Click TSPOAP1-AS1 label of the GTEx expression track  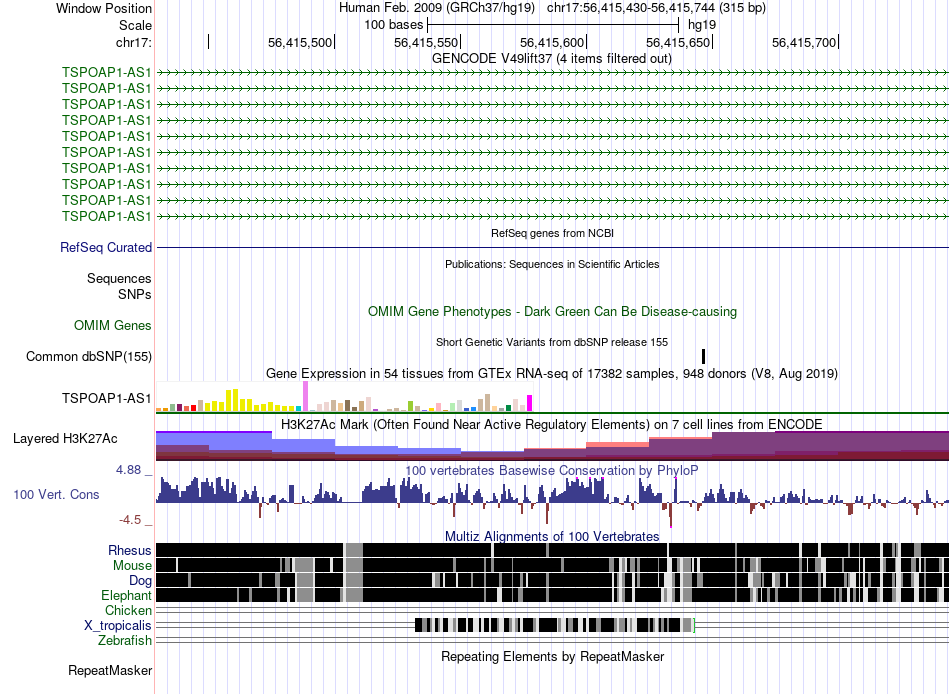tap(106, 398)
